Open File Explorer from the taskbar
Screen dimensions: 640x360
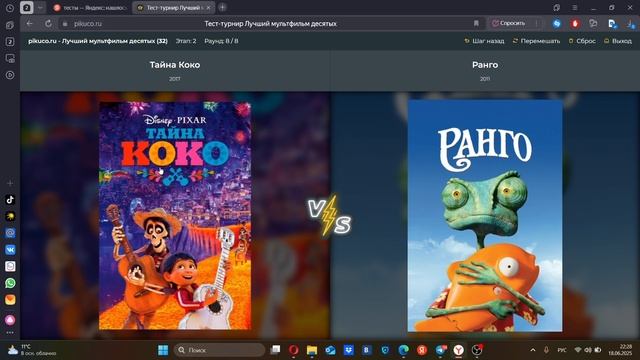312,350
